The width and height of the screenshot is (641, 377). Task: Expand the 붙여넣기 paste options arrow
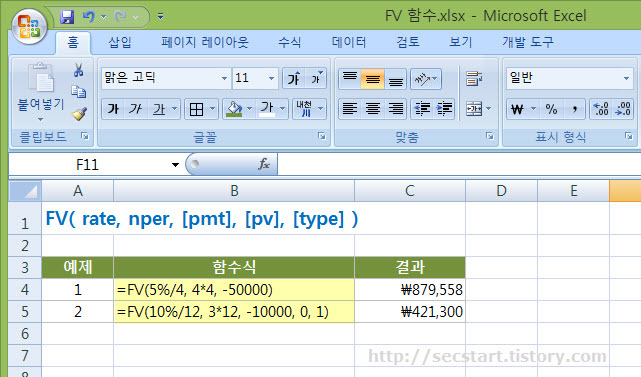pyautogui.click(x=40, y=119)
